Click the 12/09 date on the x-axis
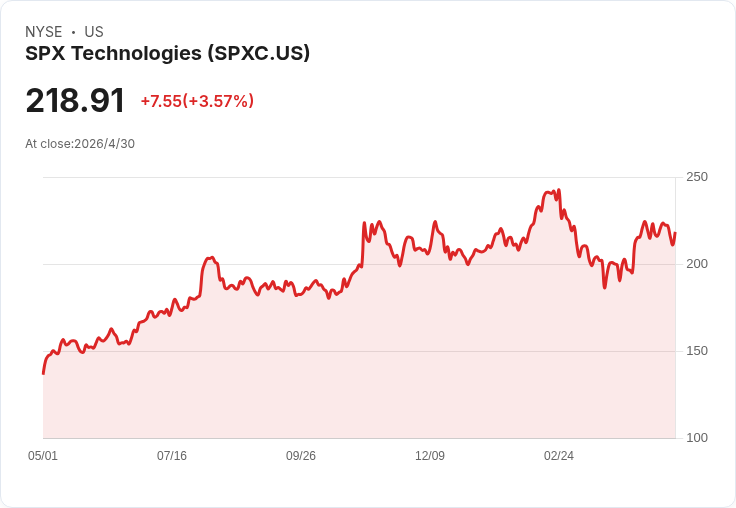The height and width of the screenshot is (508, 736). (x=430, y=455)
